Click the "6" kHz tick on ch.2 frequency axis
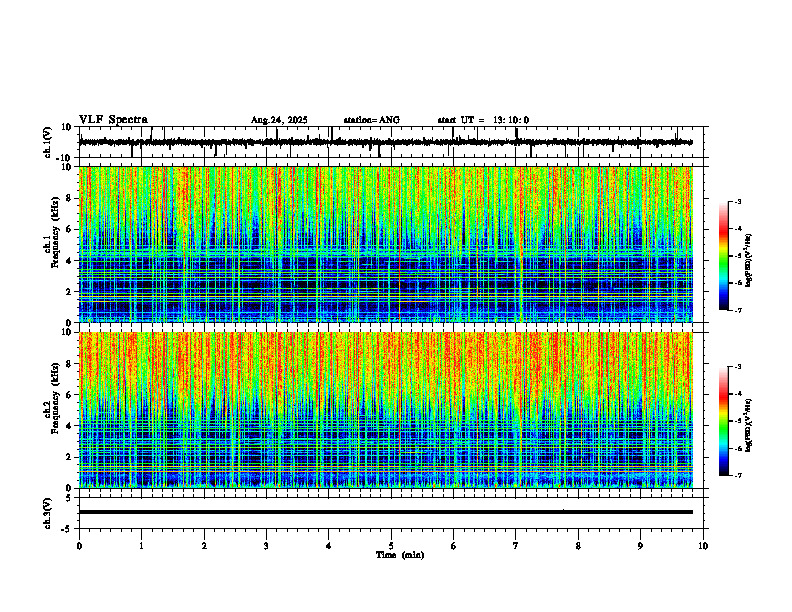Screen dimensions: 792x612 pos(71,395)
